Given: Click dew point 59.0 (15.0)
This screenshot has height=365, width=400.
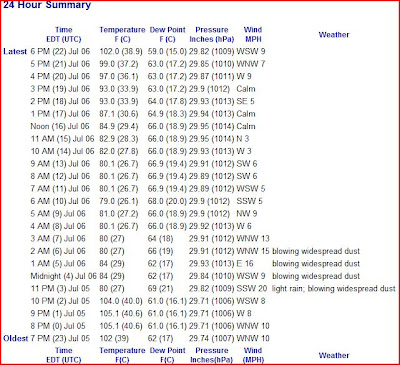Looking at the screenshot, I should point(167,52).
